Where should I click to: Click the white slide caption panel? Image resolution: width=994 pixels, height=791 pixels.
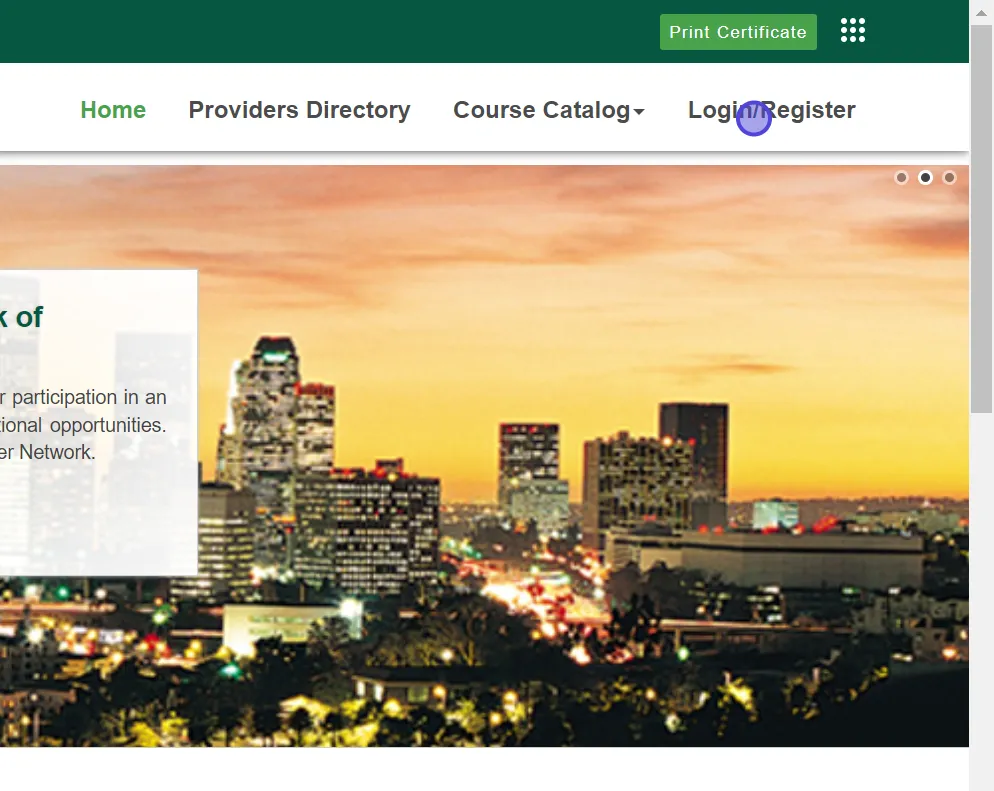[x=98, y=520]
